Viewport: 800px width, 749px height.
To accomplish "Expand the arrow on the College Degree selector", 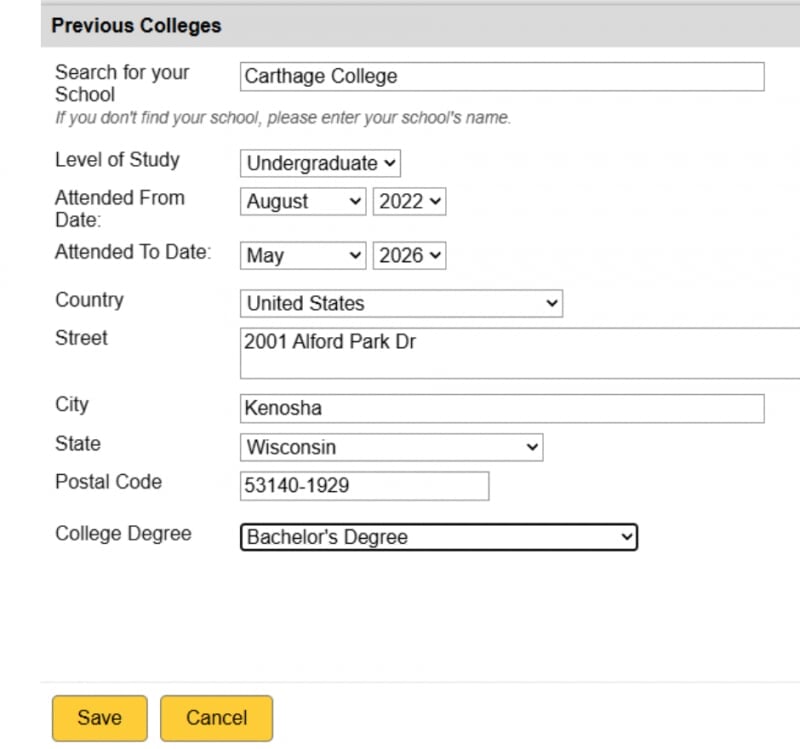I will coord(625,537).
